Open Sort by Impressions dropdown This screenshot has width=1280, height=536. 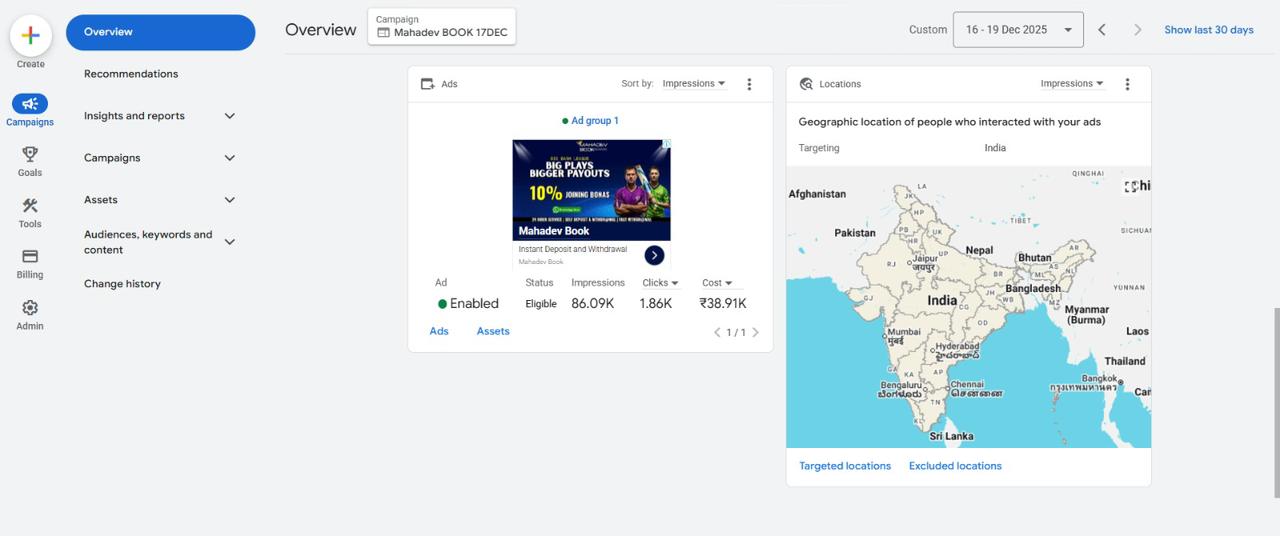694,84
